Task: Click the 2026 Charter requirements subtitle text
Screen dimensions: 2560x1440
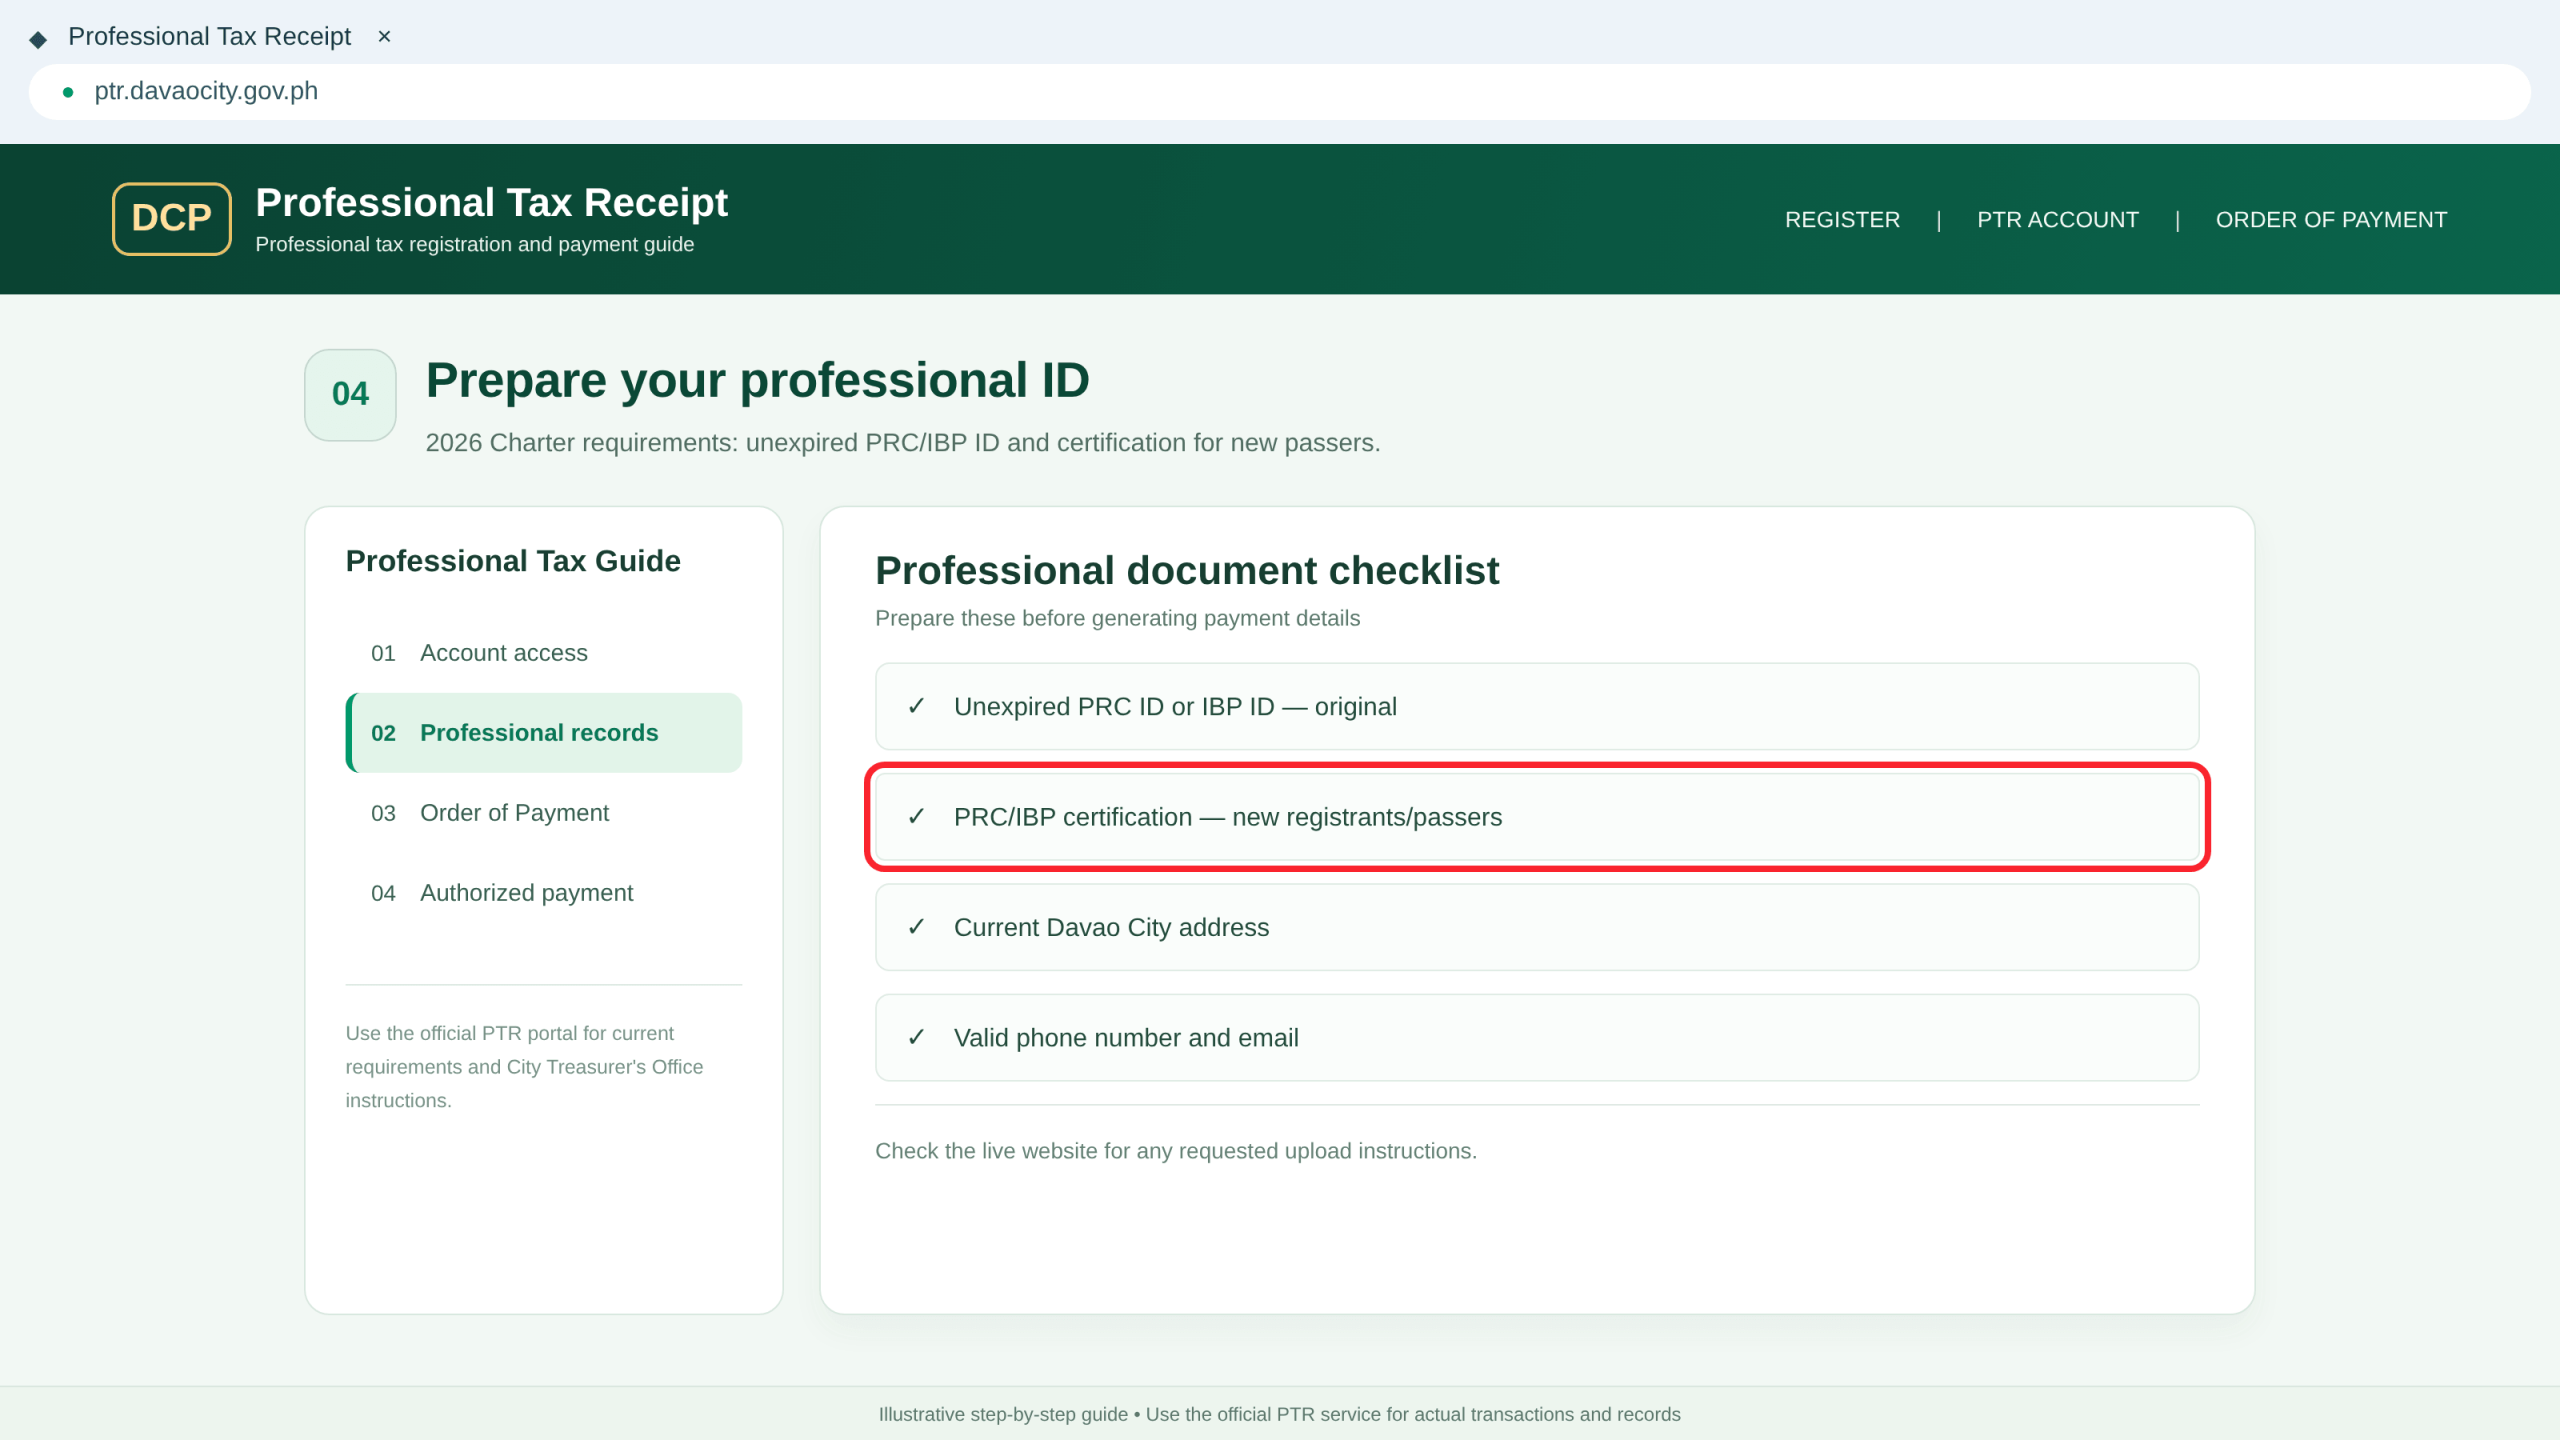Action: point(902,443)
